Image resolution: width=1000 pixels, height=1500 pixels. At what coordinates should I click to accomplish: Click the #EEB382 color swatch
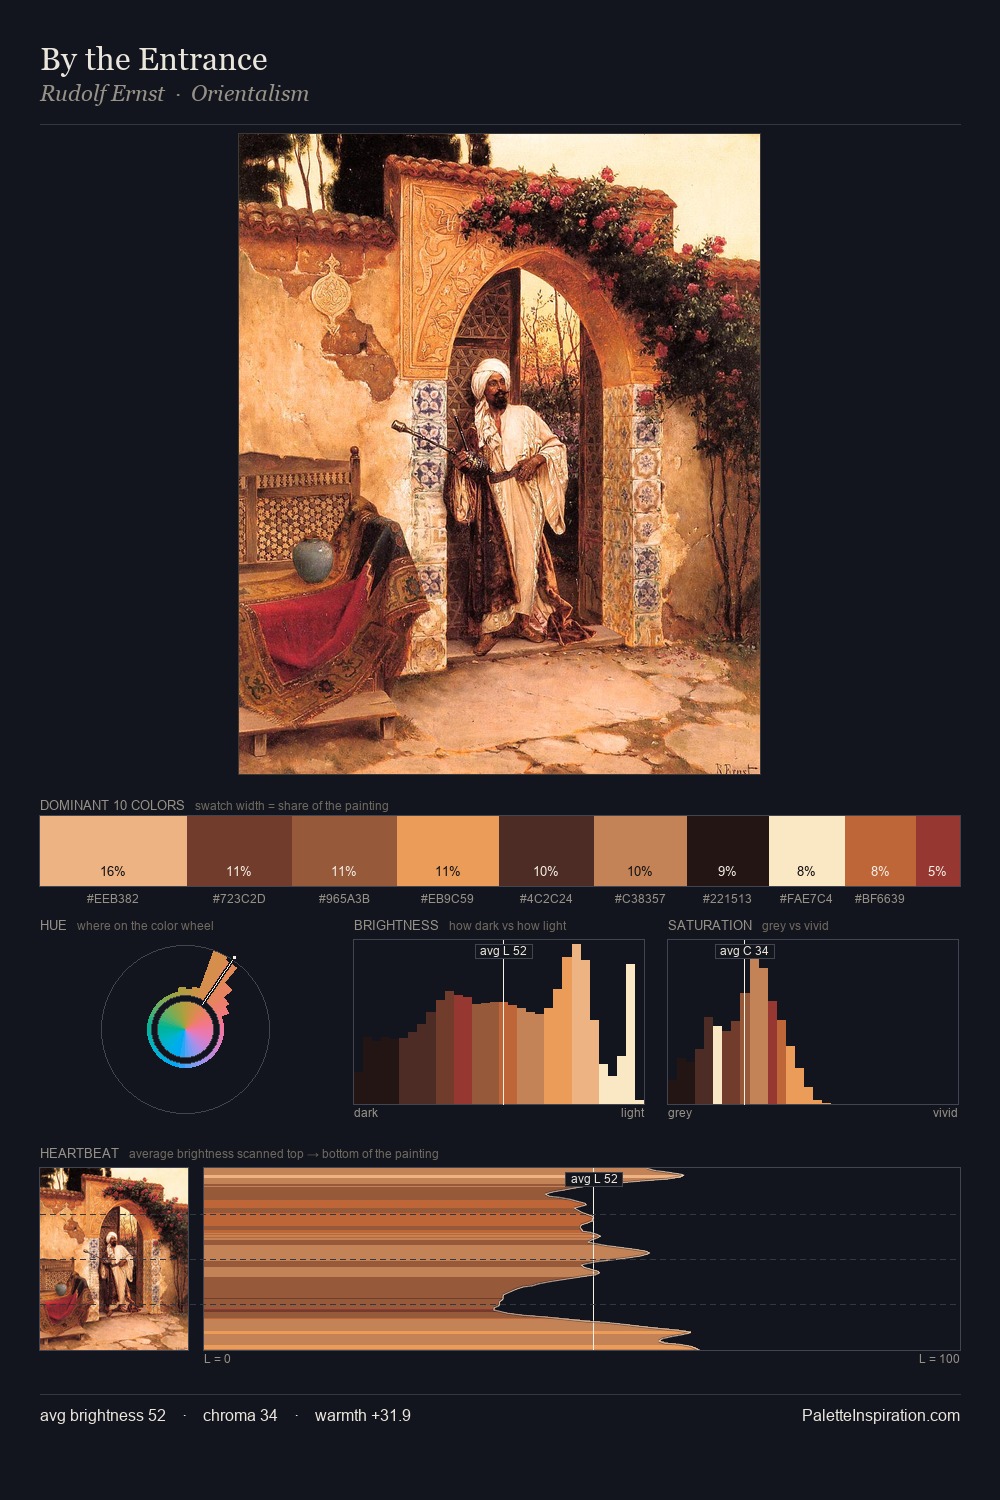pyautogui.click(x=113, y=851)
